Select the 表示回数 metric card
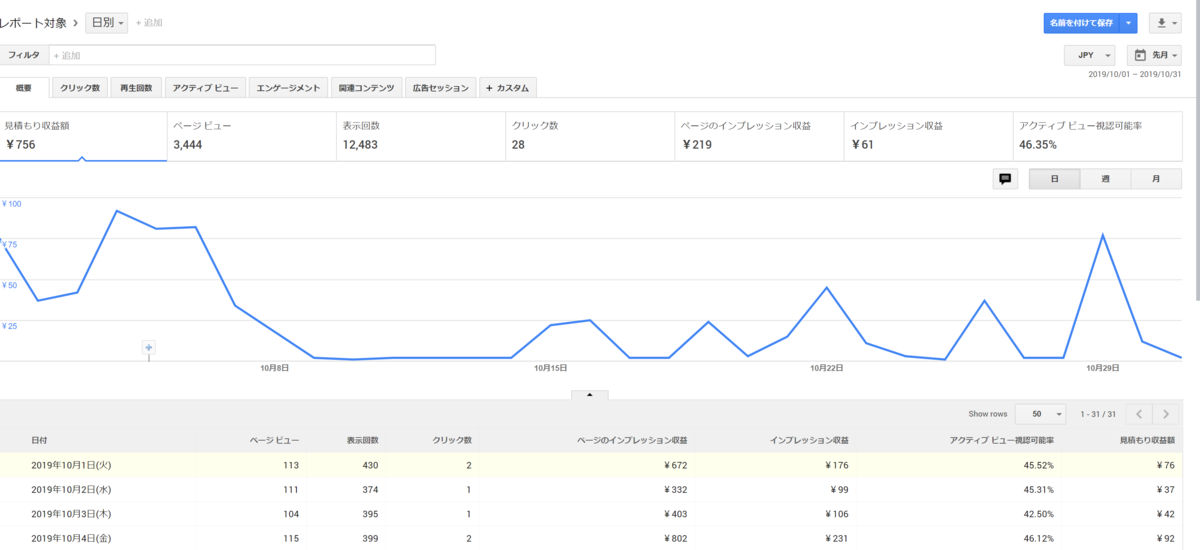 [421, 135]
